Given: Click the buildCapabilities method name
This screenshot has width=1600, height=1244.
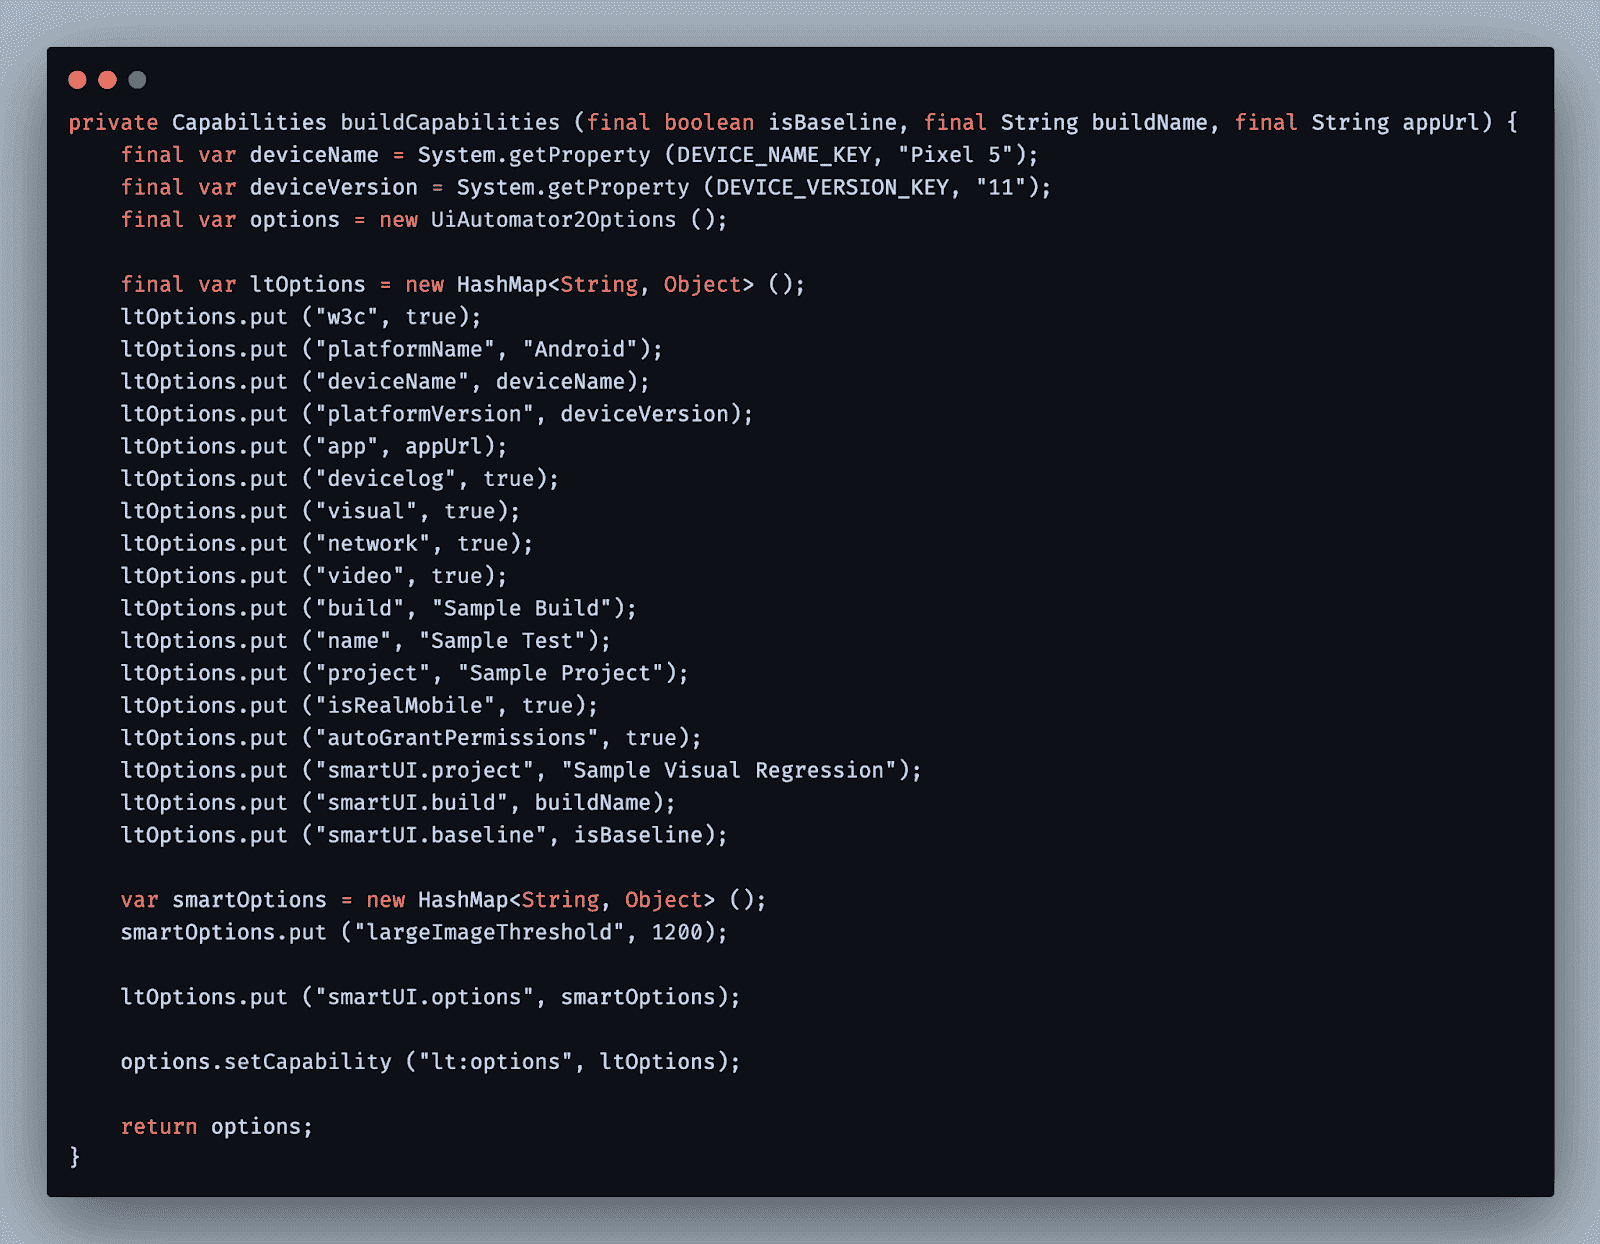Looking at the screenshot, I should click(x=450, y=123).
